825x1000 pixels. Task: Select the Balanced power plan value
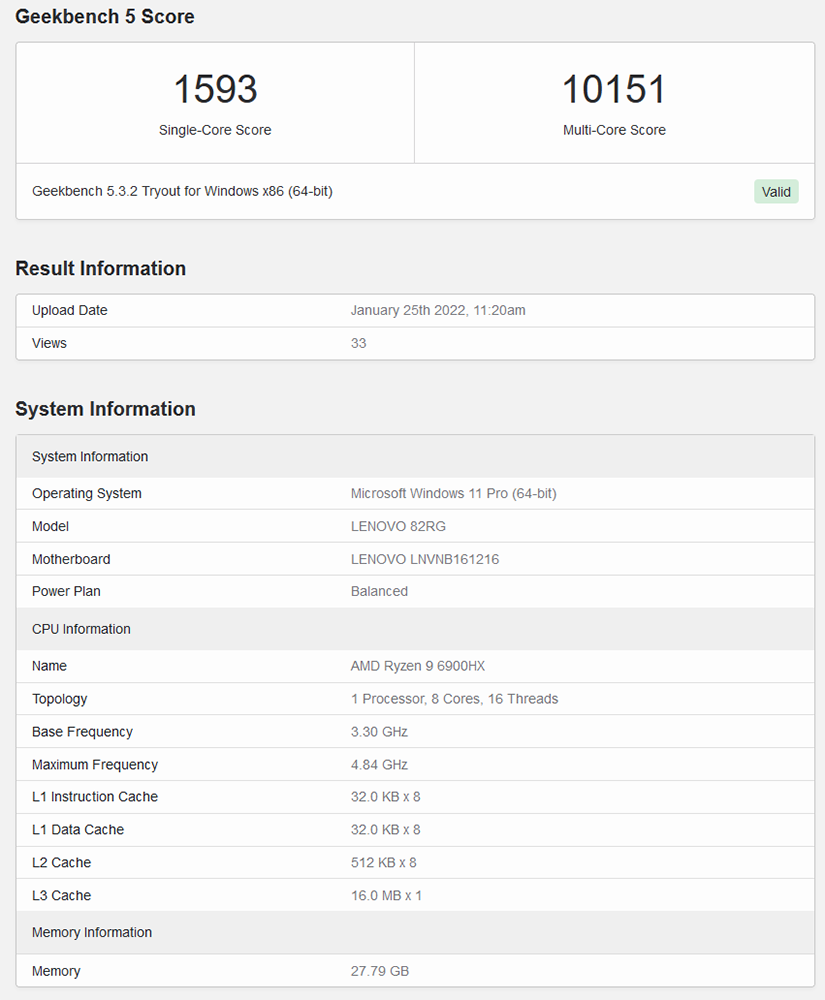click(379, 591)
